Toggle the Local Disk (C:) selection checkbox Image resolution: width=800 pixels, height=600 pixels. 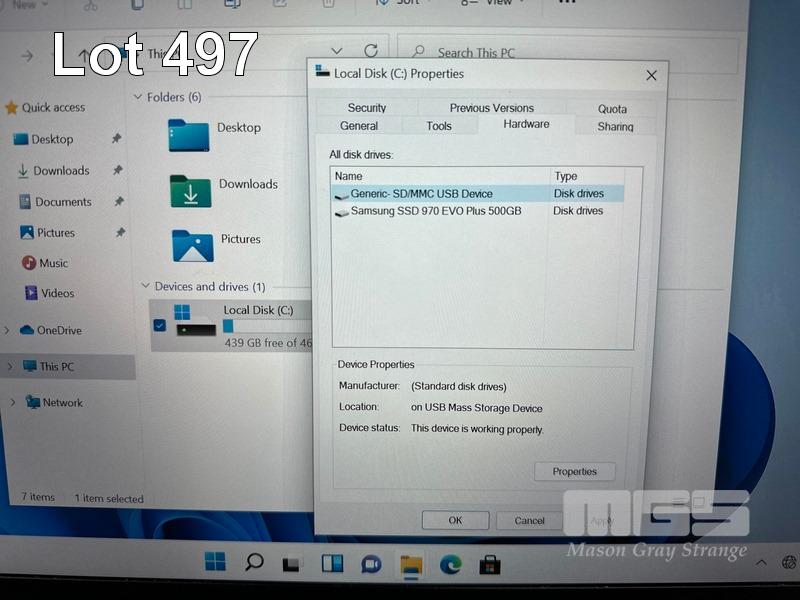pyautogui.click(x=160, y=325)
